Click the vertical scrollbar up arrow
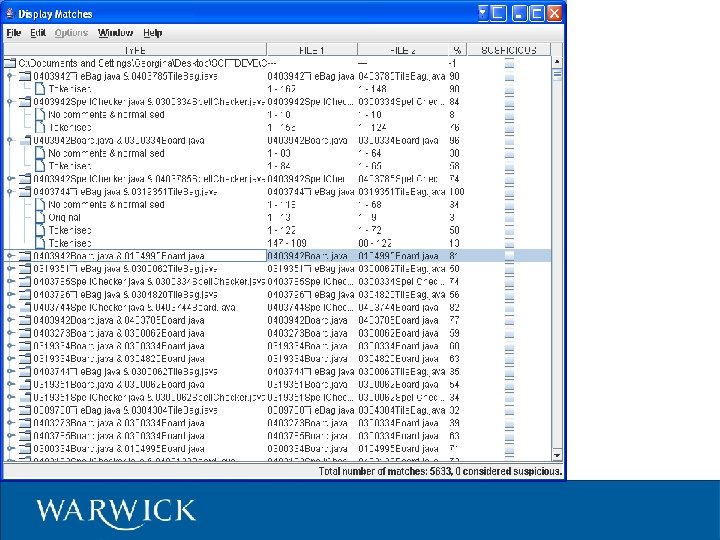The height and width of the screenshot is (540, 720). (x=557, y=61)
